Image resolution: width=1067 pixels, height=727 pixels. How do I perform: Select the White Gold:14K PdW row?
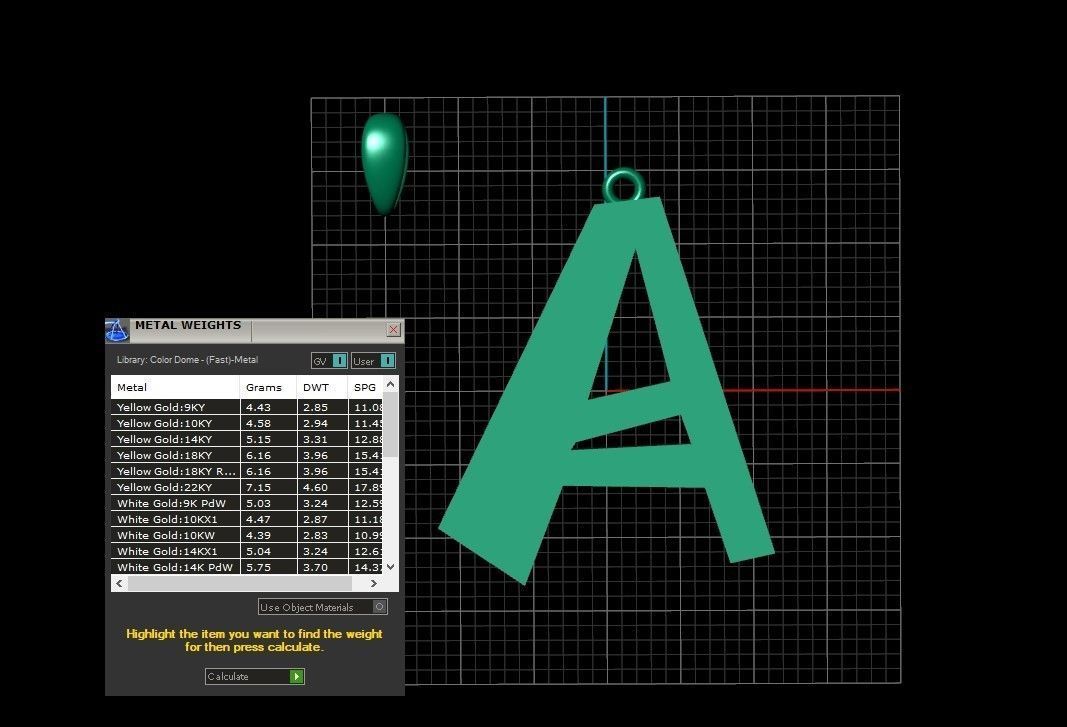(247, 567)
